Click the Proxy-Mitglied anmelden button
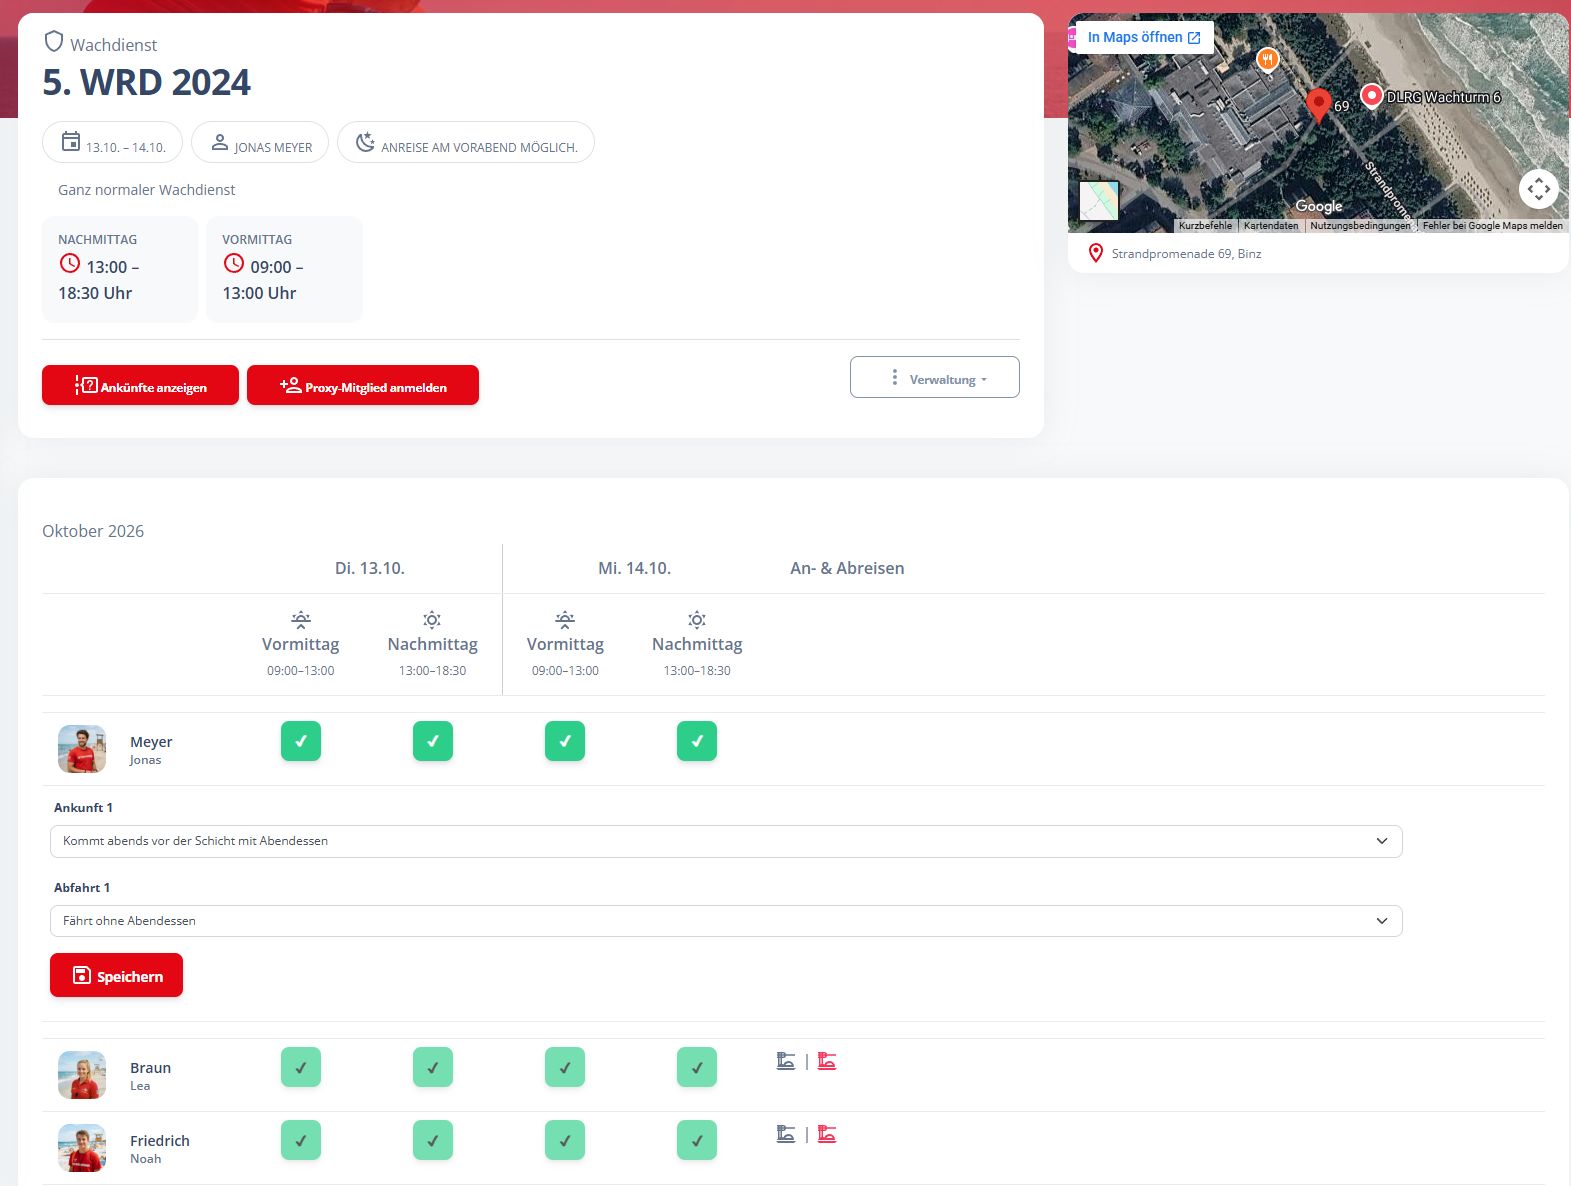Image resolution: width=1571 pixels, height=1186 pixels. [x=363, y=385]
